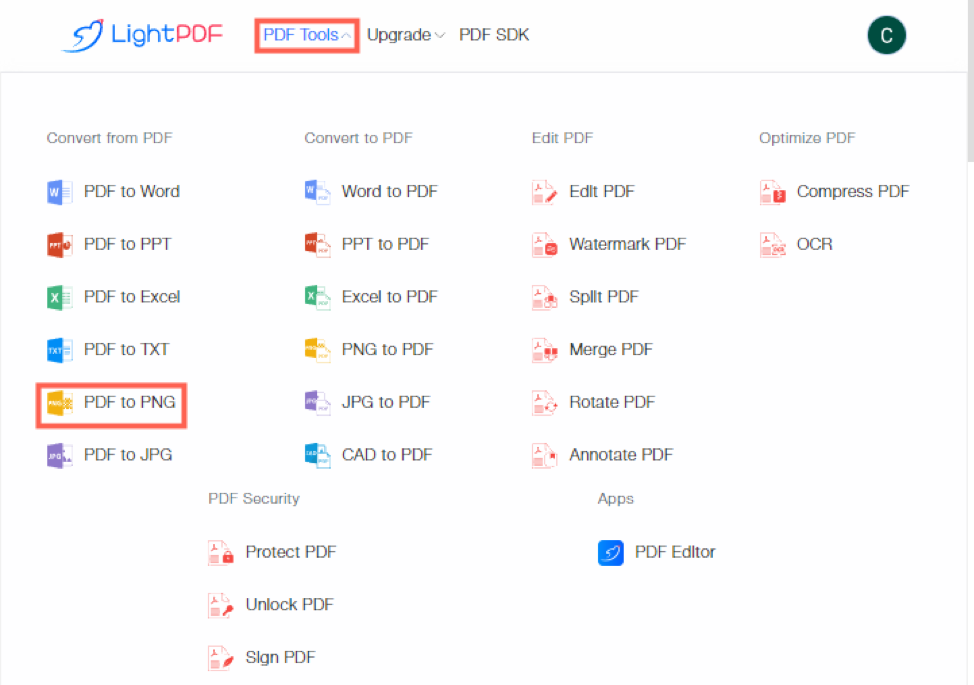Click the Edit PDF pencil icon
974x685 pixels.
point(545,192)
